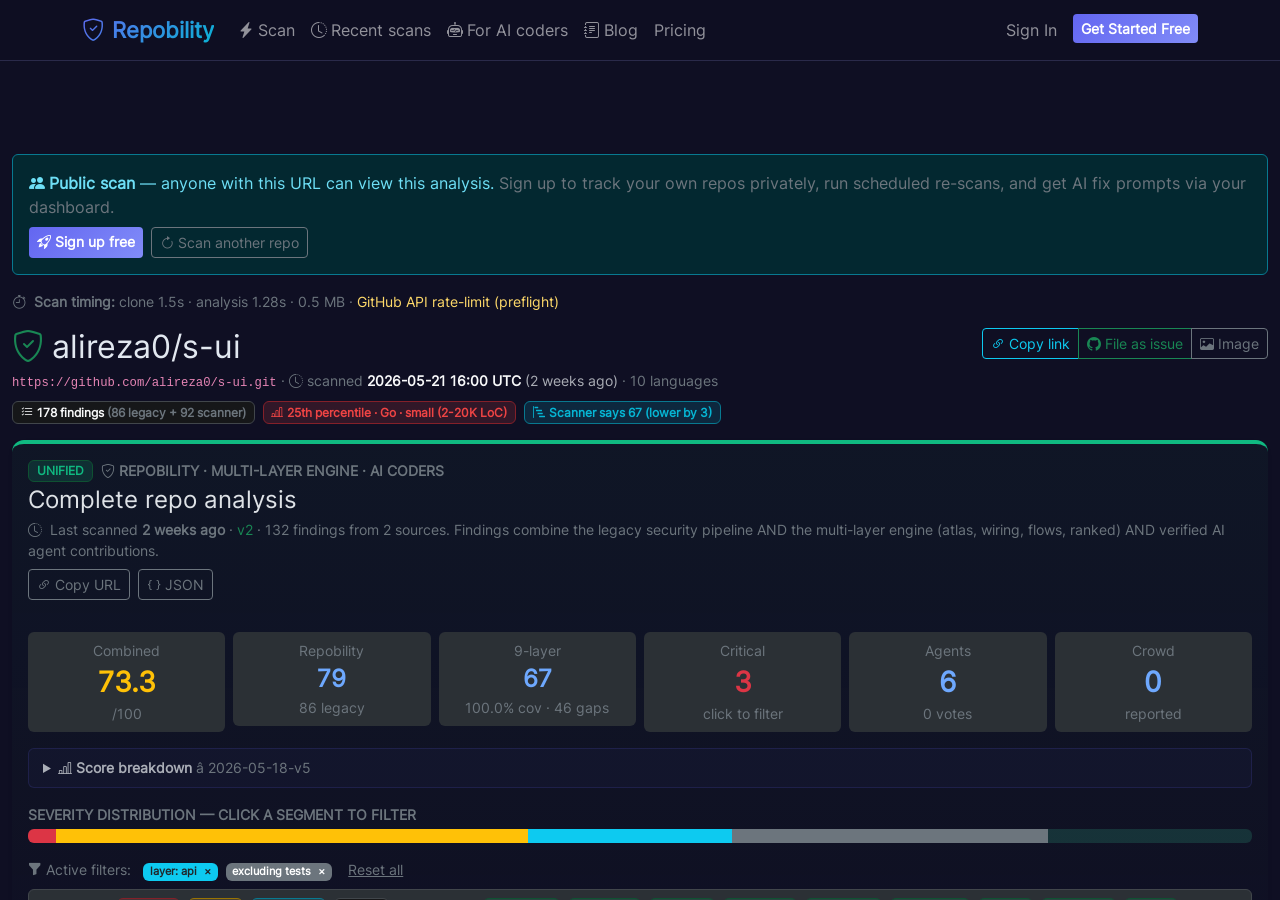Click the Sign up free button
The height and width of the screenshot is (900, 1280).
86,242
